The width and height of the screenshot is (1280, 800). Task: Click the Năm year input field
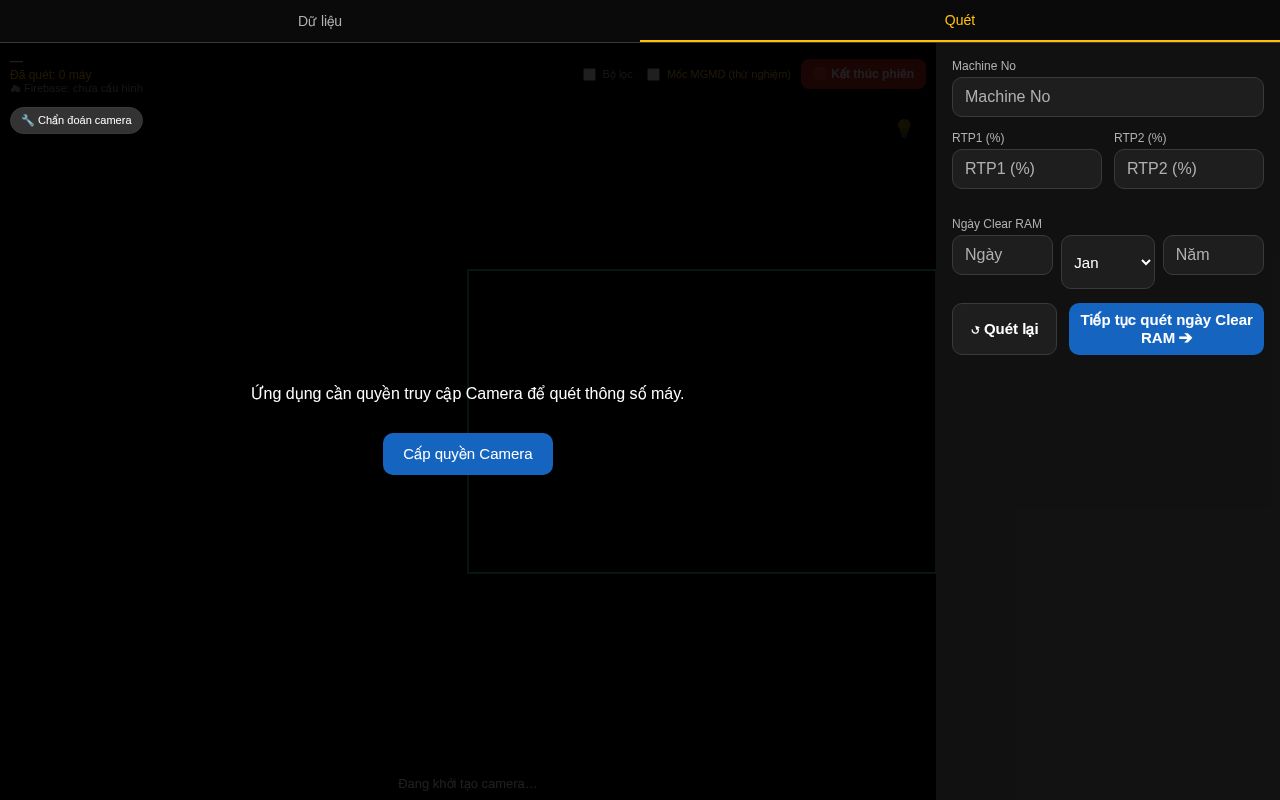1213,255
